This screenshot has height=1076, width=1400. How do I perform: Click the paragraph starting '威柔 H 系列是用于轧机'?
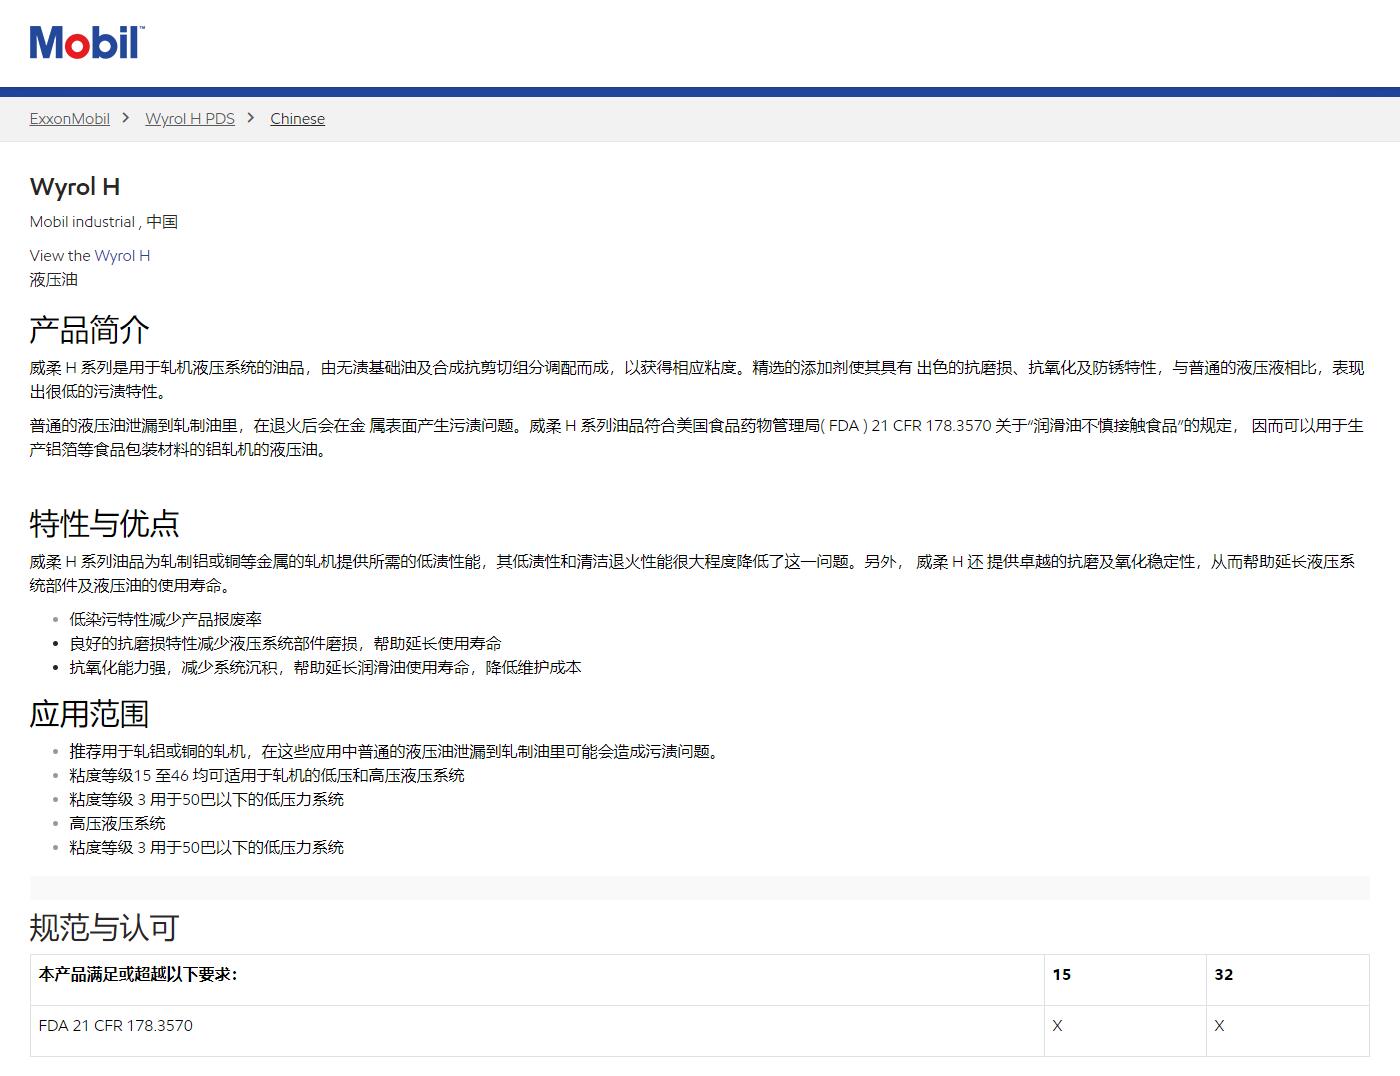[697, 380]
